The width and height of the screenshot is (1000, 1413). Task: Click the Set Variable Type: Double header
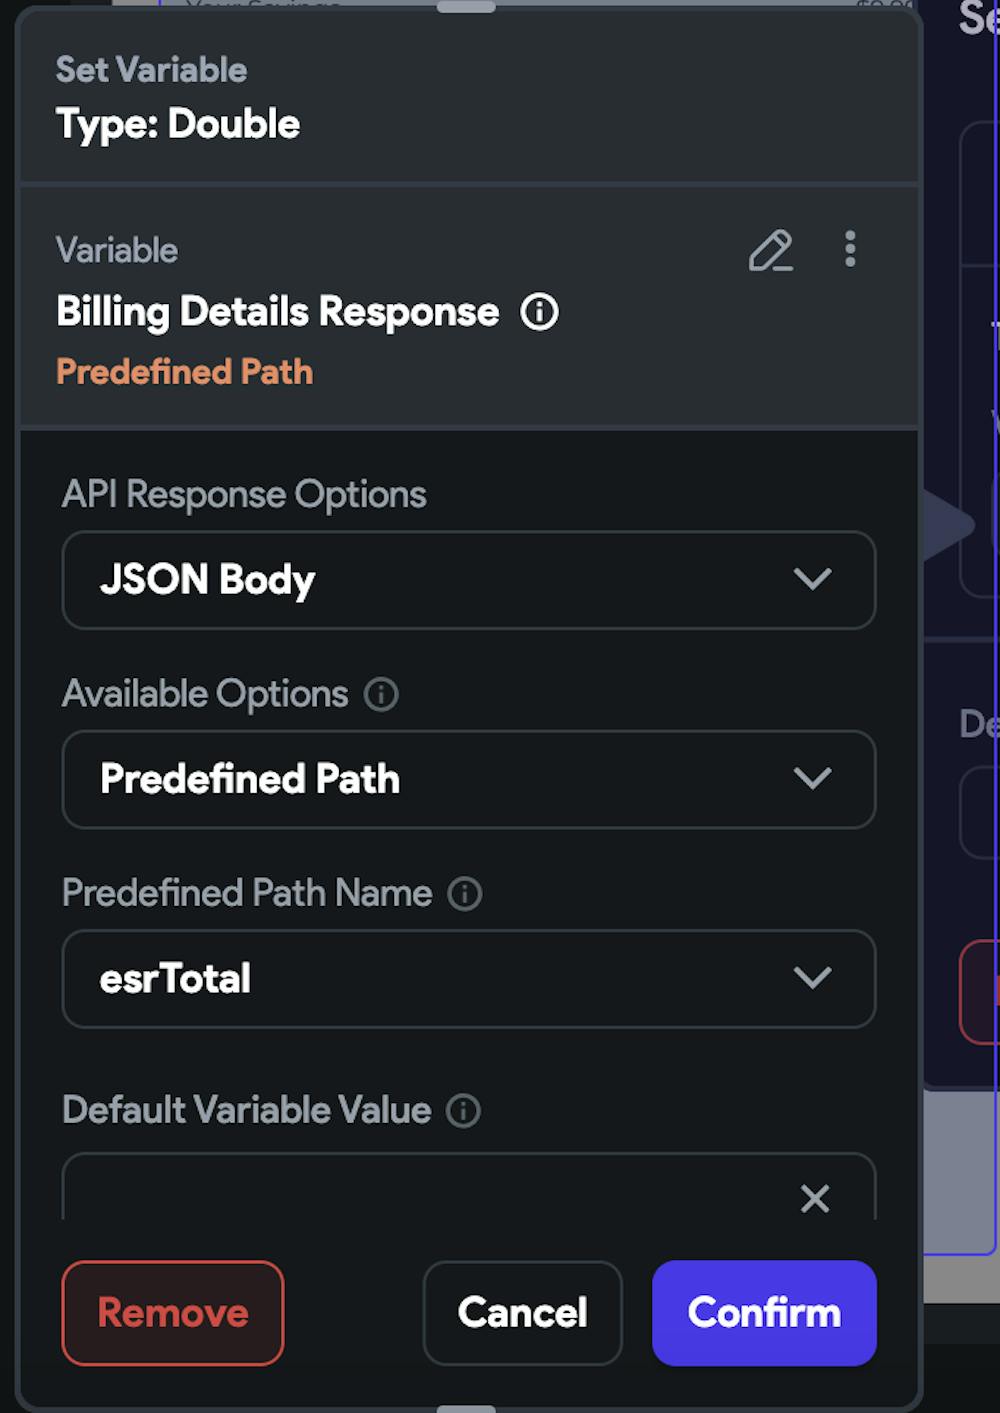click(x=178, y=98)
